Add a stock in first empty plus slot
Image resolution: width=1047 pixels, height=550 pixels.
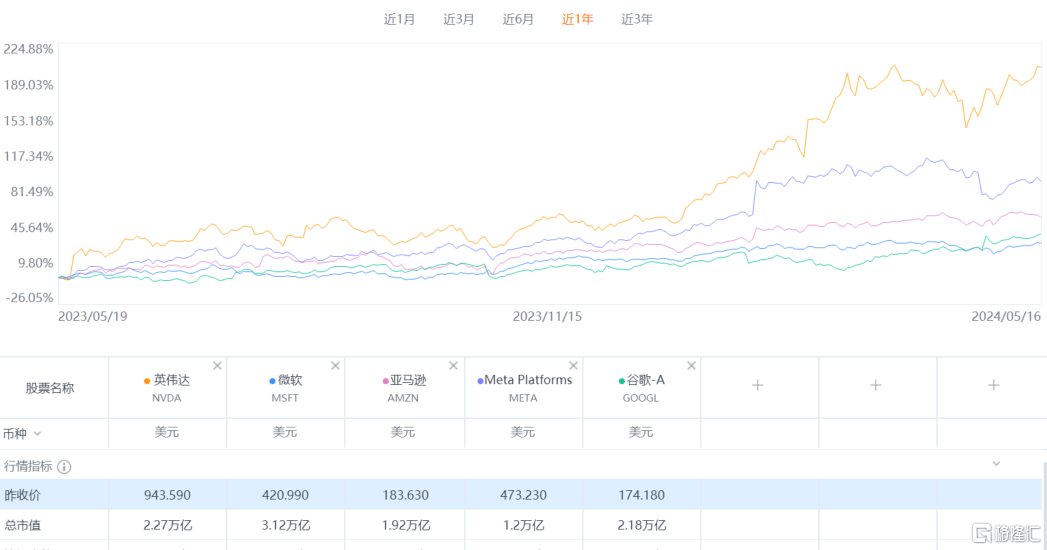[x=758, y=385]
